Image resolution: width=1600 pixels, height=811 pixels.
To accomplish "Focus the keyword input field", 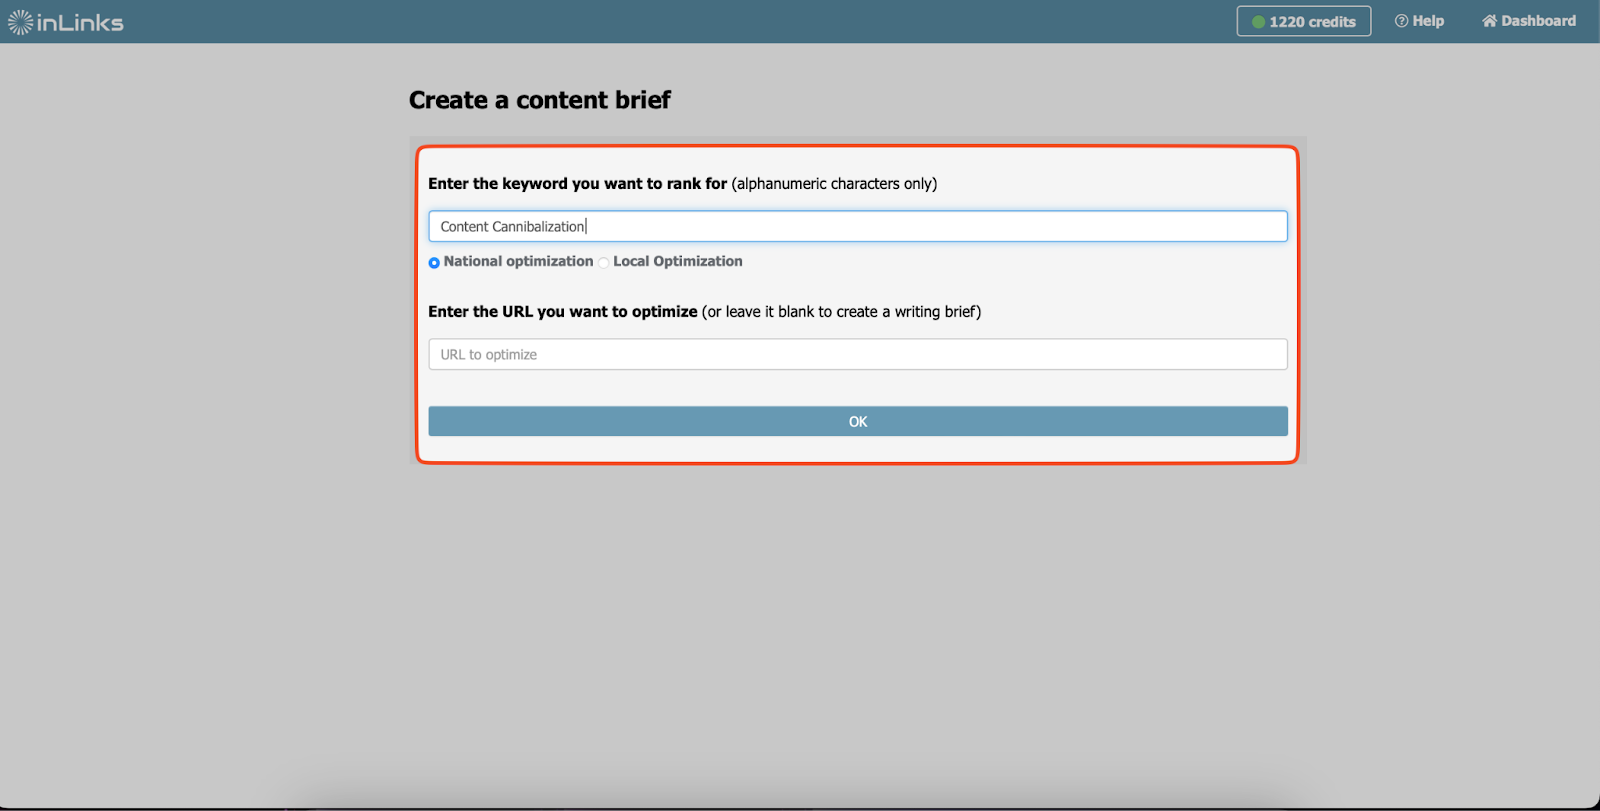I will (857, 226).
